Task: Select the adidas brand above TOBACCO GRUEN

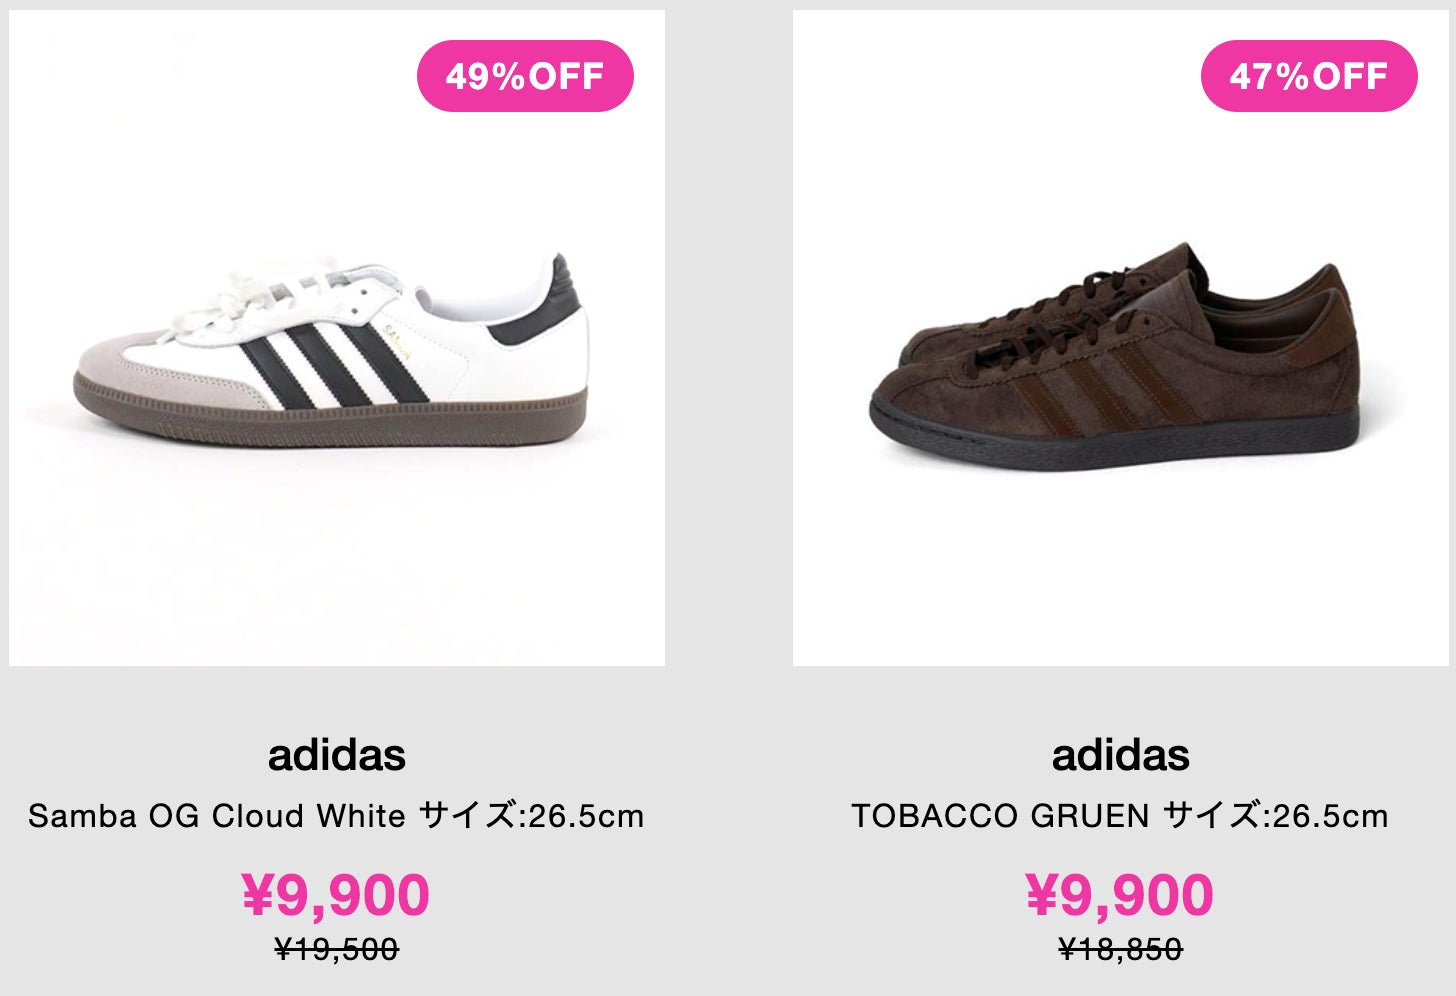Action: 1120,755
